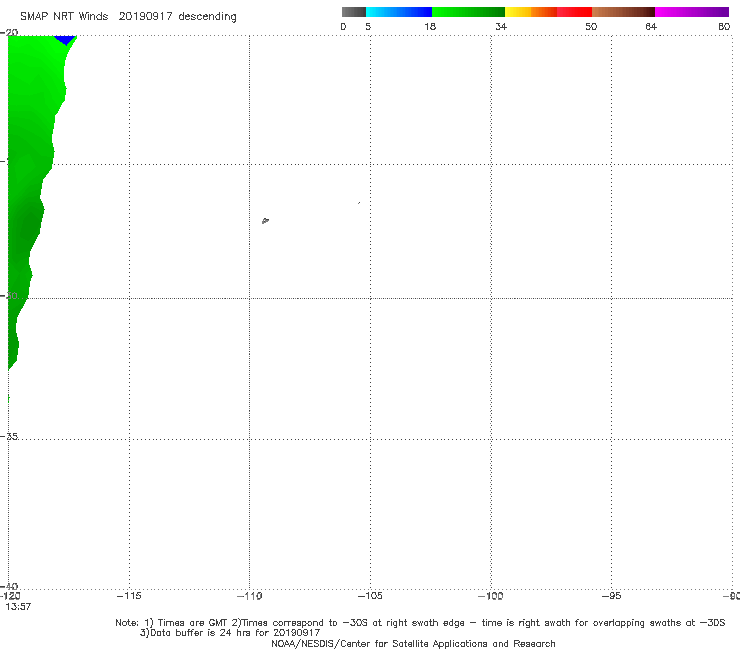Click the latitude label '-35'
The height and width of the screenshot is (650, 740).
click(9, 437)
